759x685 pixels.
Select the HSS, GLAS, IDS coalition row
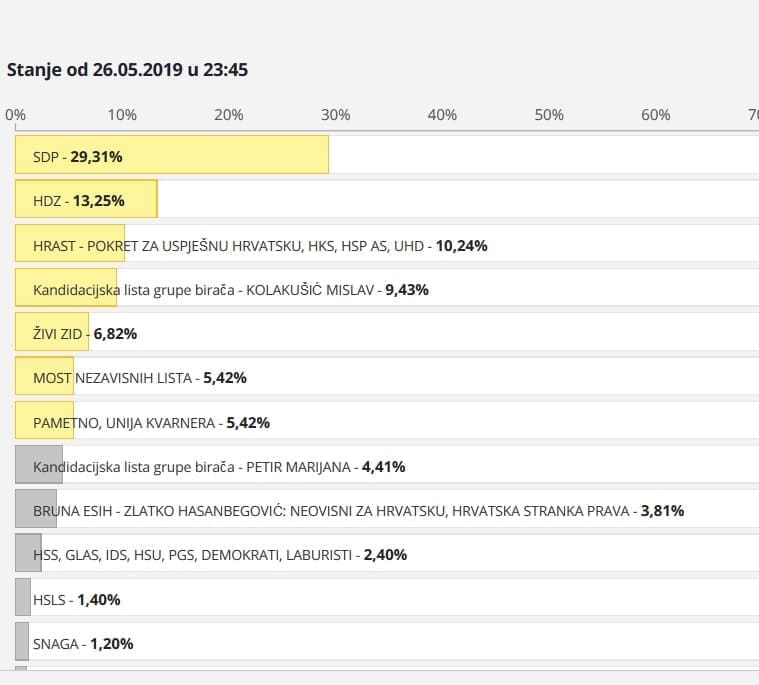click(x=219, y=554)
